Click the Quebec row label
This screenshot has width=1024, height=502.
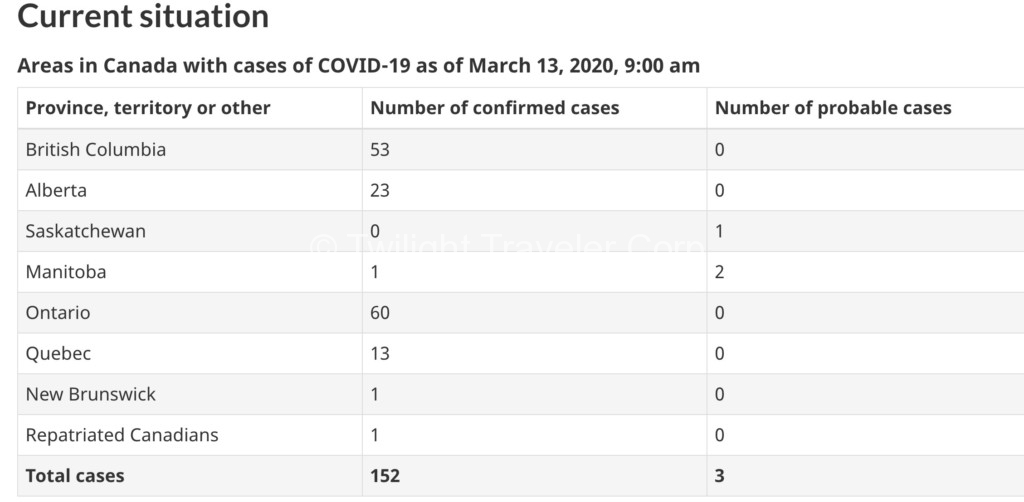[x=58, y=354]
